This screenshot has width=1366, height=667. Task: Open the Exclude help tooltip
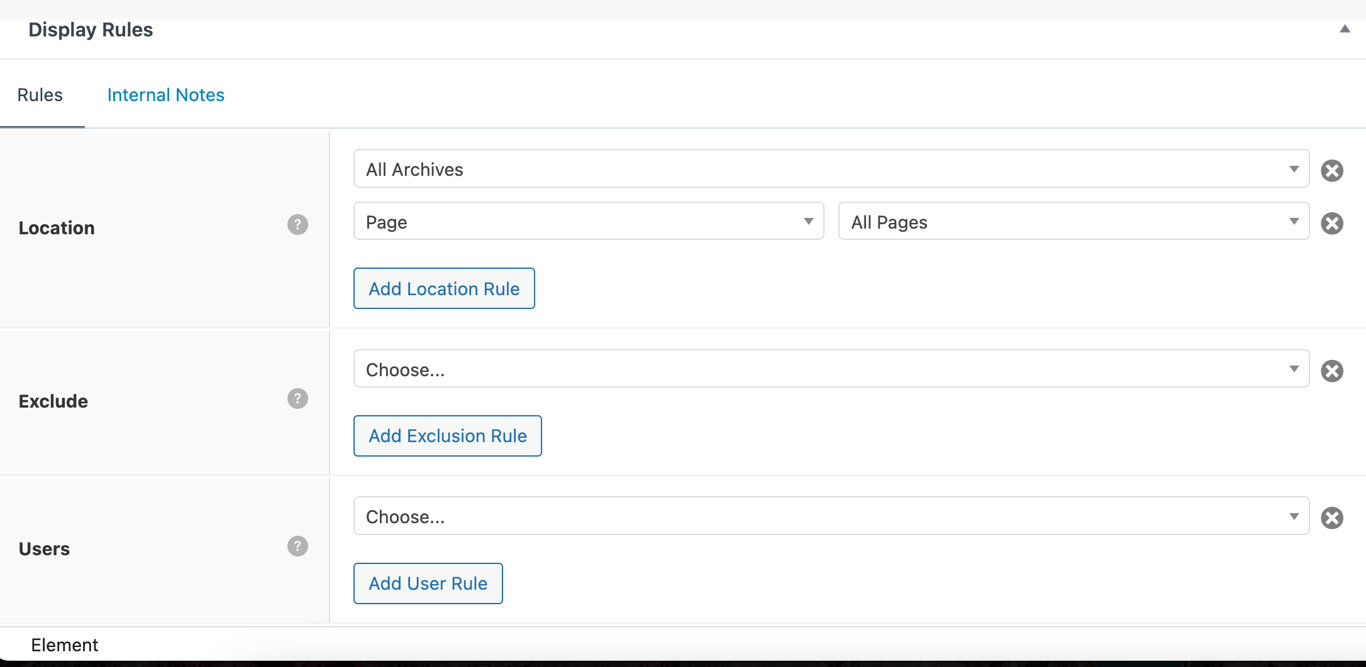297,398
